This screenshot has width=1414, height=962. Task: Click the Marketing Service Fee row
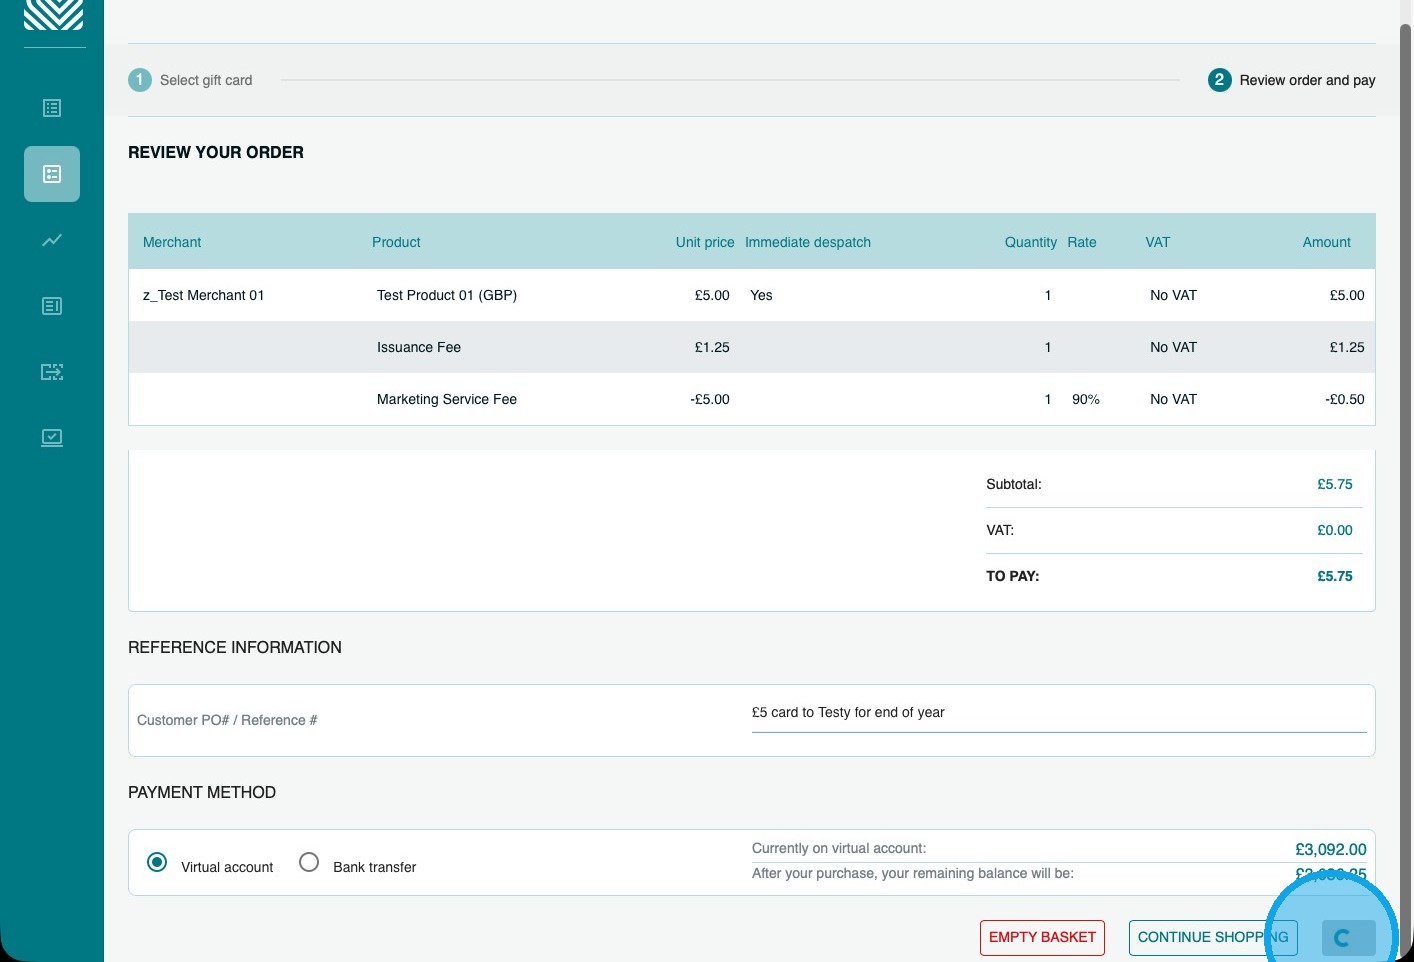point(752,399)
